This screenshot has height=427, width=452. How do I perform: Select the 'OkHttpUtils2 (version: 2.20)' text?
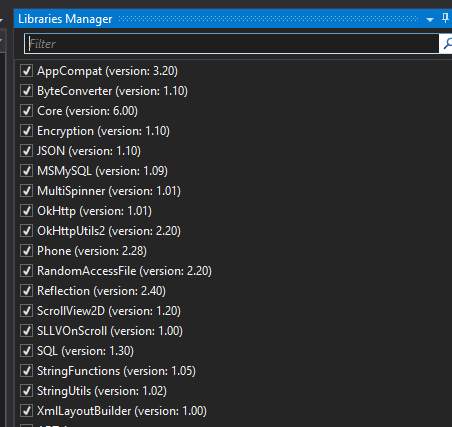109,231
